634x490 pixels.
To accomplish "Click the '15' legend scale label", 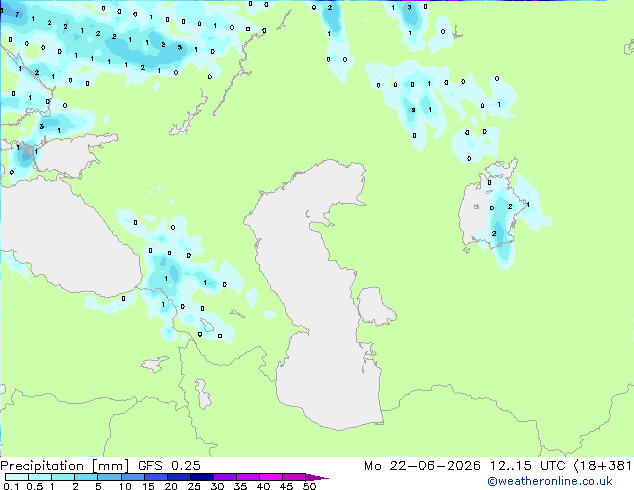I will [148, 486].
